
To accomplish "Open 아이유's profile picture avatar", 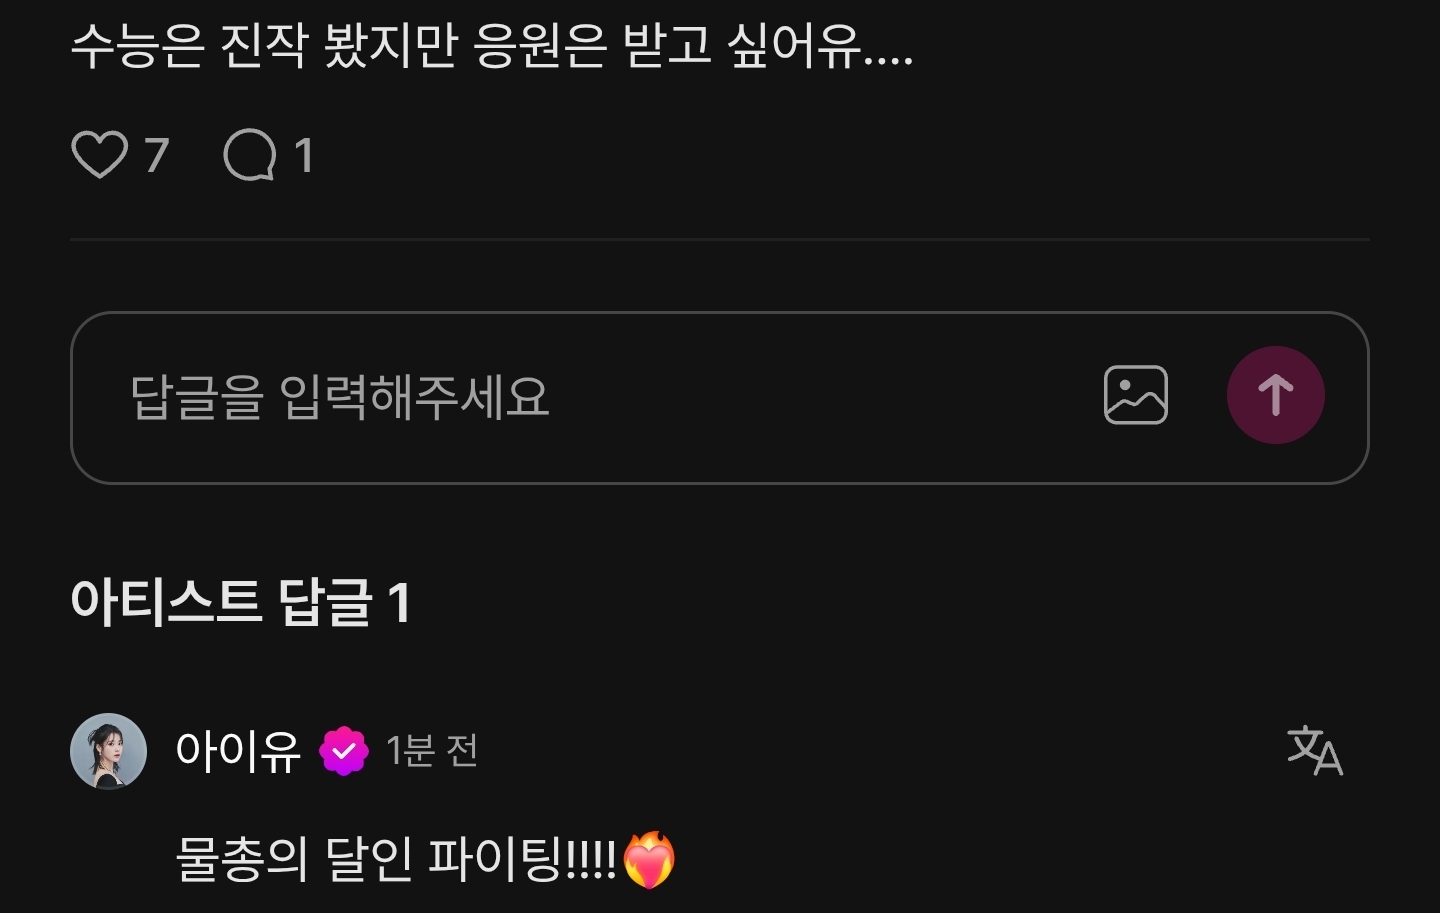I will pyautogui.click(x=108, y=751).
